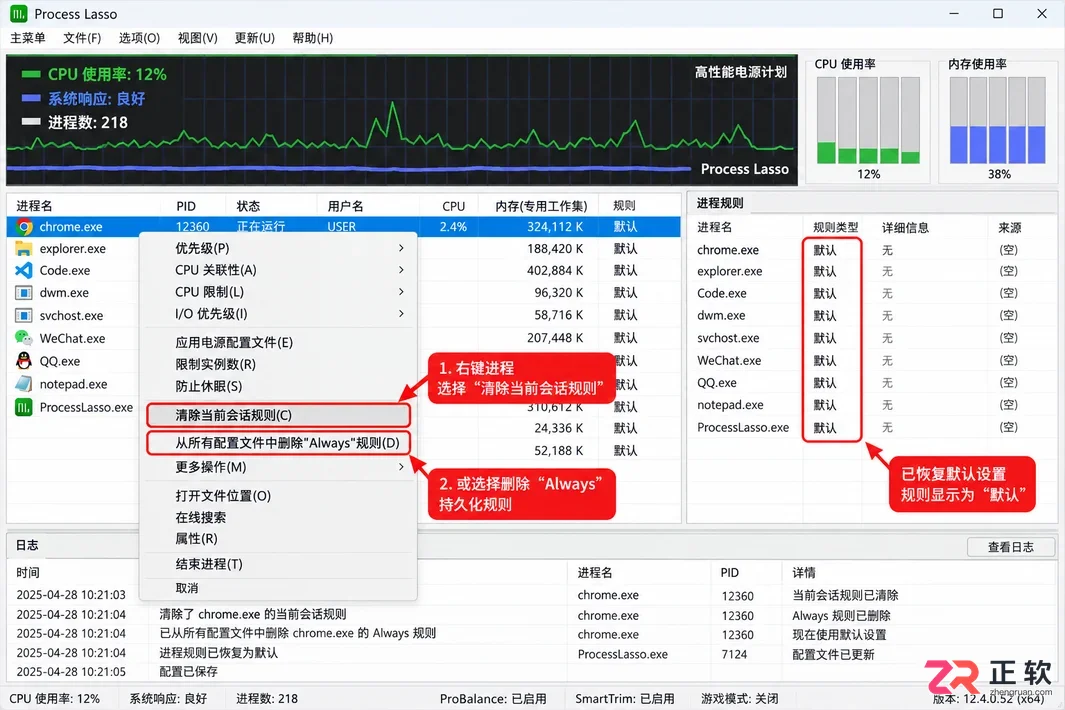The width and height of the screenshot is (1065, 710).
Task: Sort log by 详情 column header
Action: pos(804,573)
